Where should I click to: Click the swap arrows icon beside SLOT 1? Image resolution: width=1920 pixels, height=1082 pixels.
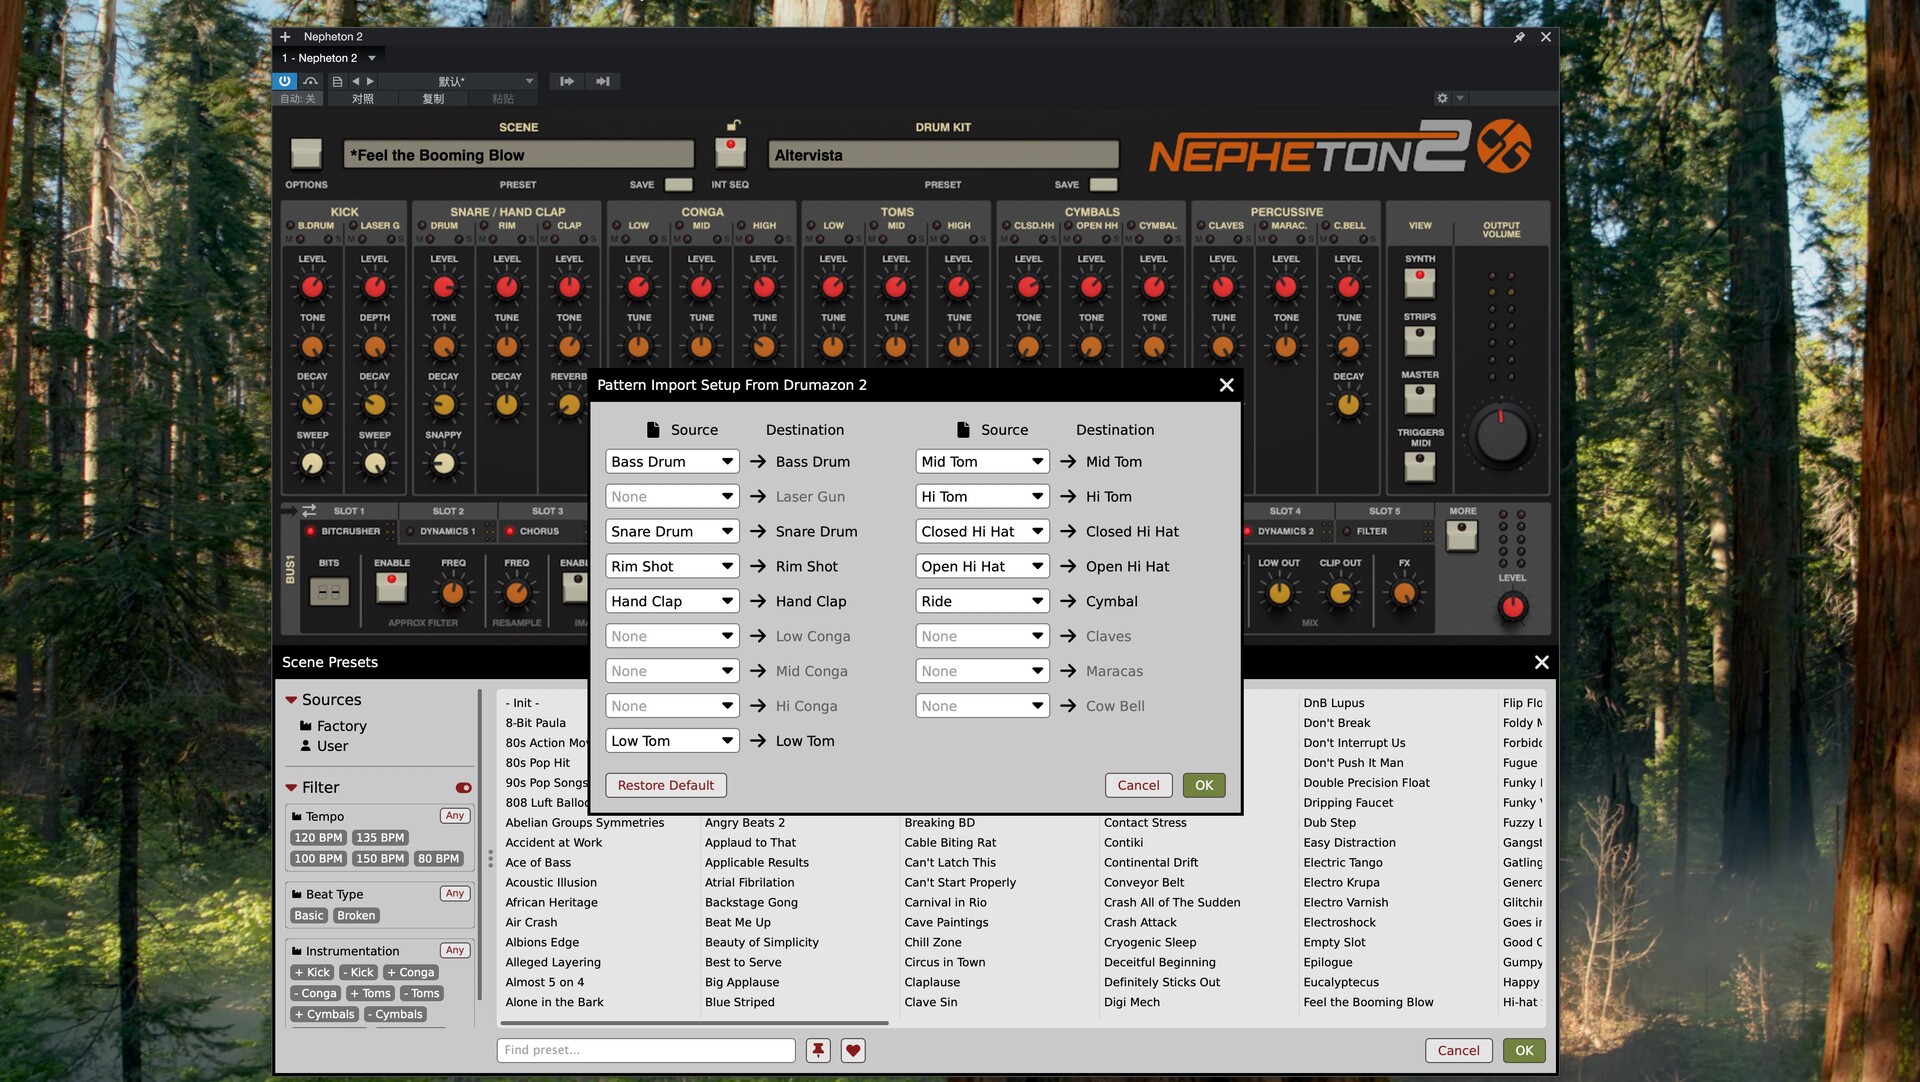click(309, 510)
